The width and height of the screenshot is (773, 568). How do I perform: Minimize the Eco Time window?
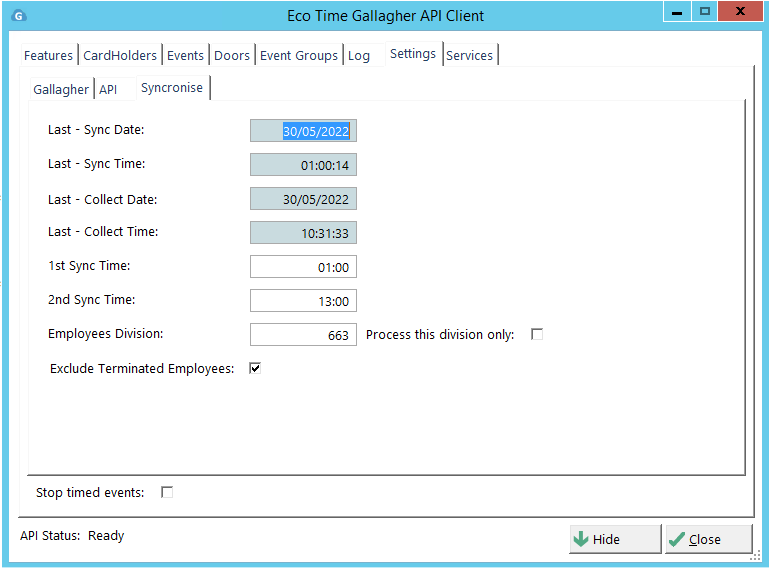pyautogui.click(x=677, y=12)
